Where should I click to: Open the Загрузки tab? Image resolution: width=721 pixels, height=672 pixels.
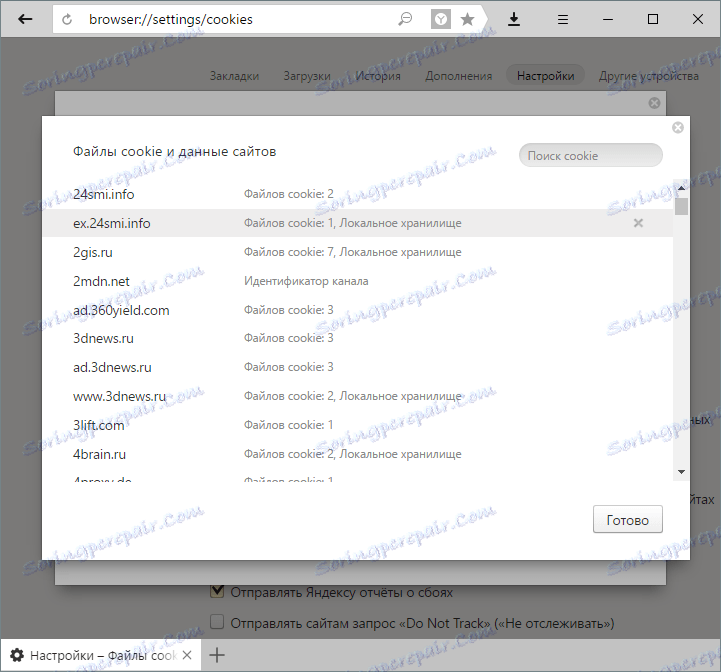(x=307, y=76)
